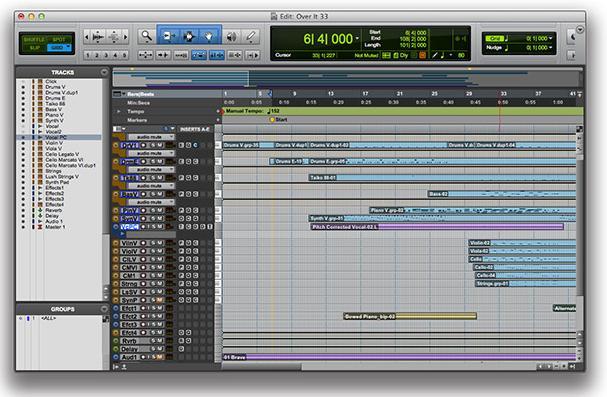This screenshot has height=397, width=607.
Task: Click the session overview universe view
Action: 347,78
